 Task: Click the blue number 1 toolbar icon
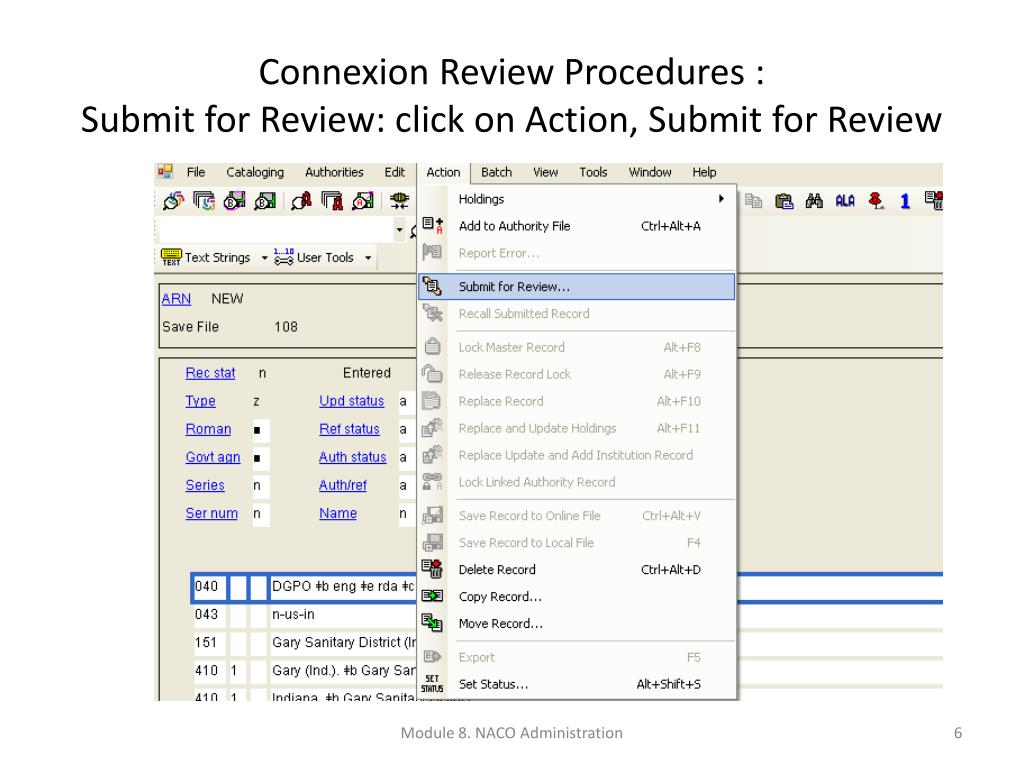904,201
